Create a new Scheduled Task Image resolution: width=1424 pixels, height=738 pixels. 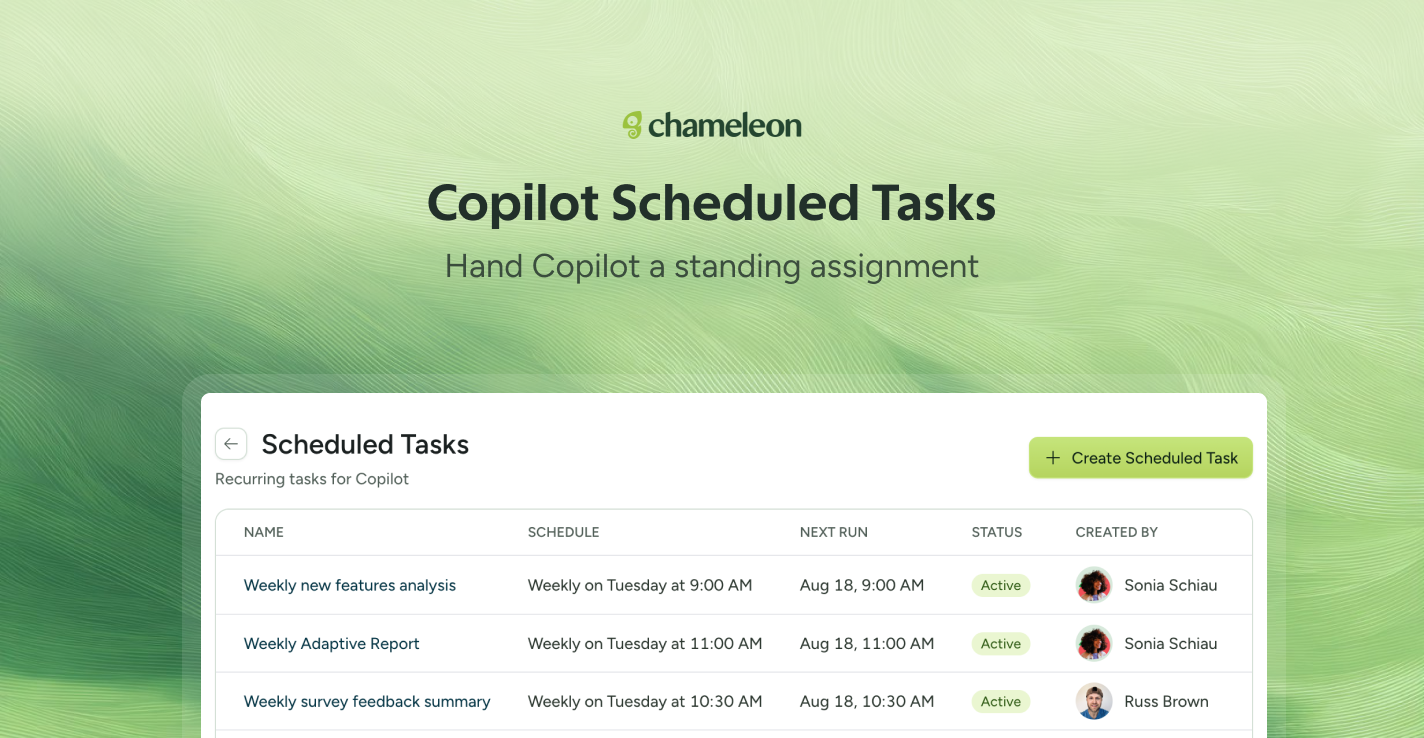[1141, 458]
